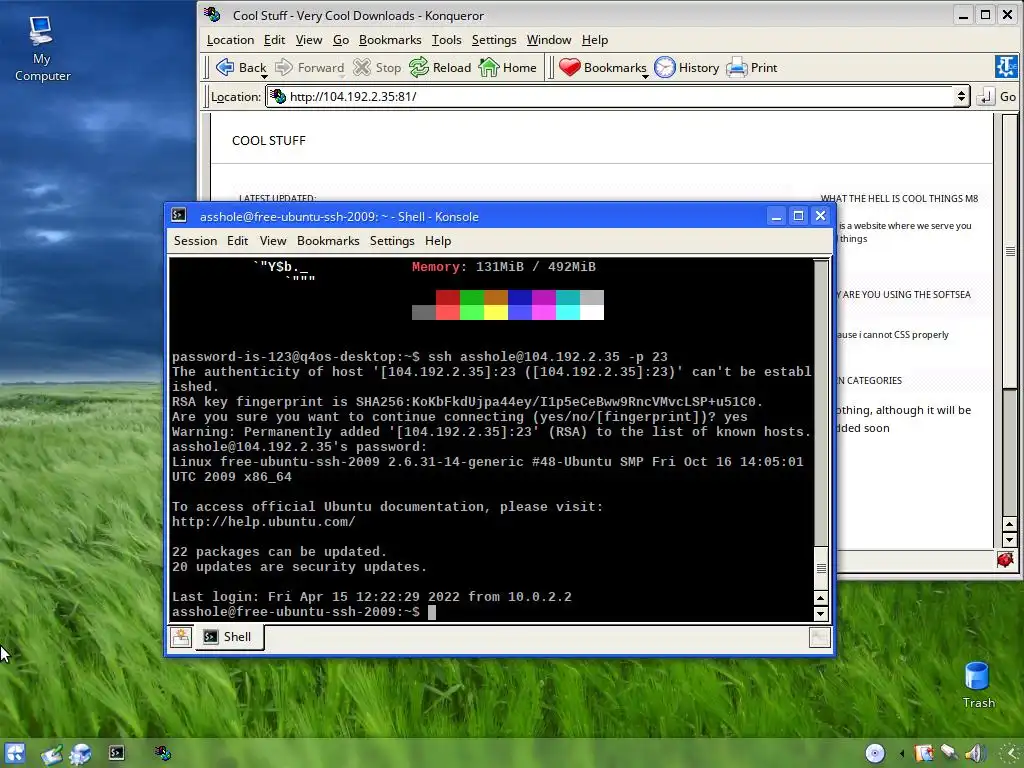Click the clear location icon left of Go

point(985,97)
